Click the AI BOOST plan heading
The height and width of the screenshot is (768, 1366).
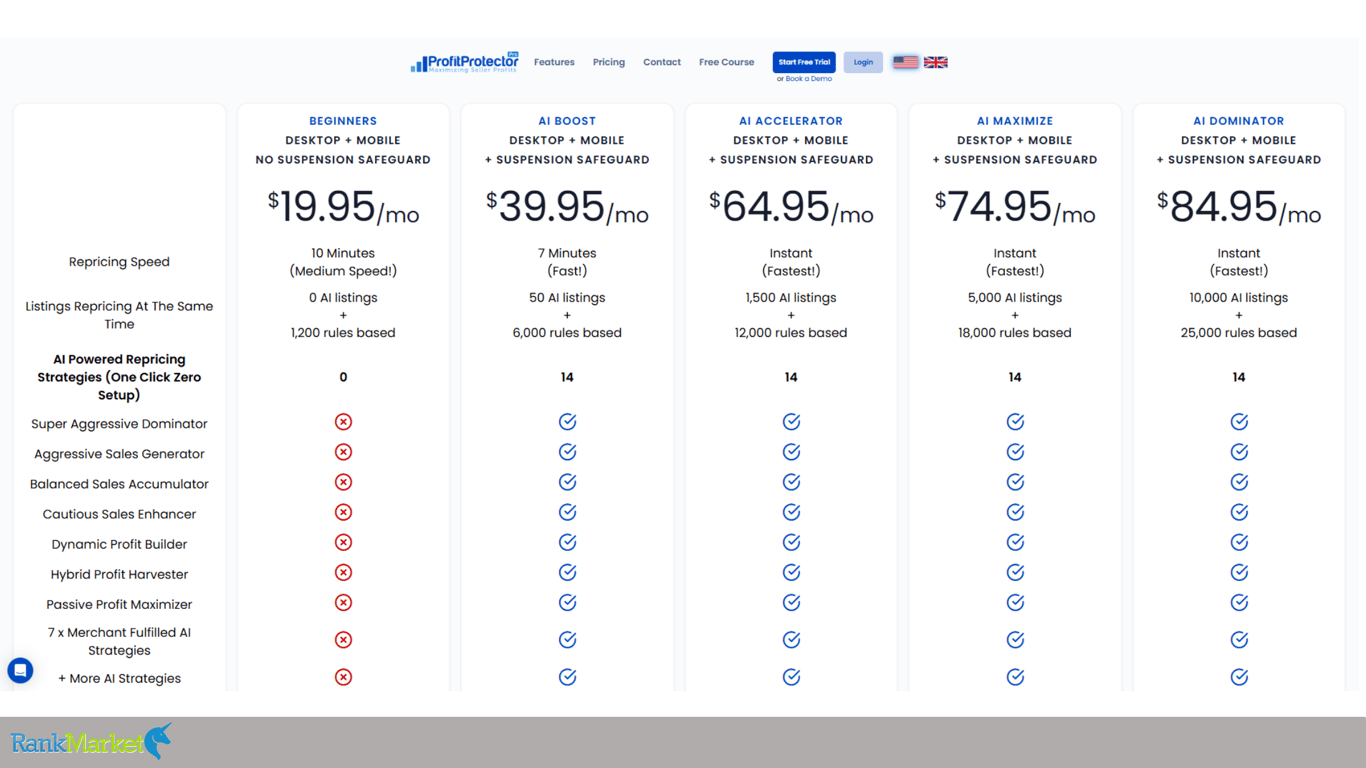click(567, 121)
